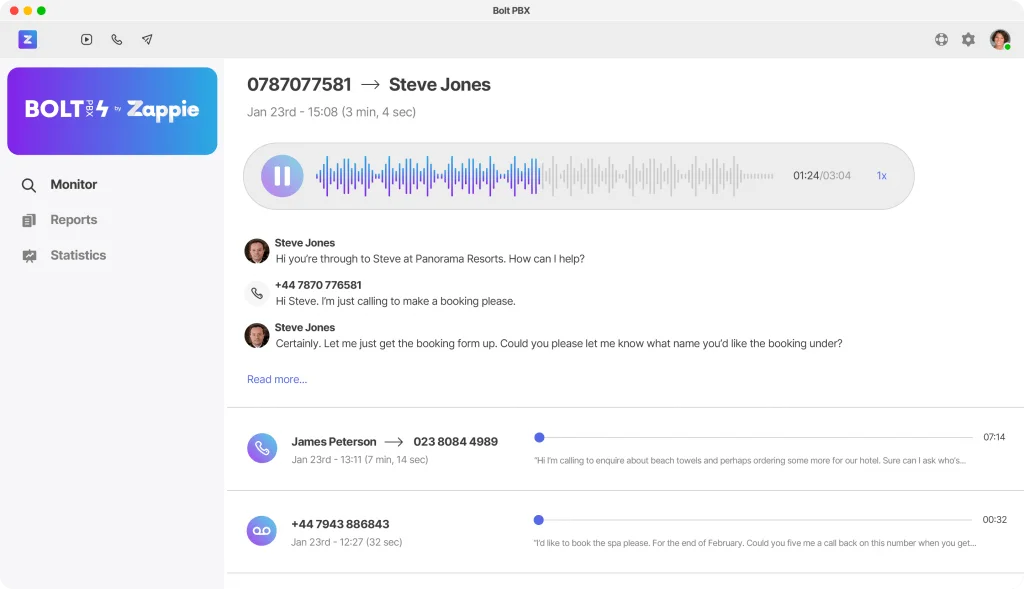1024x589 pixels.
Task: Pause the Steve Jones call recording
Action: 282,176
